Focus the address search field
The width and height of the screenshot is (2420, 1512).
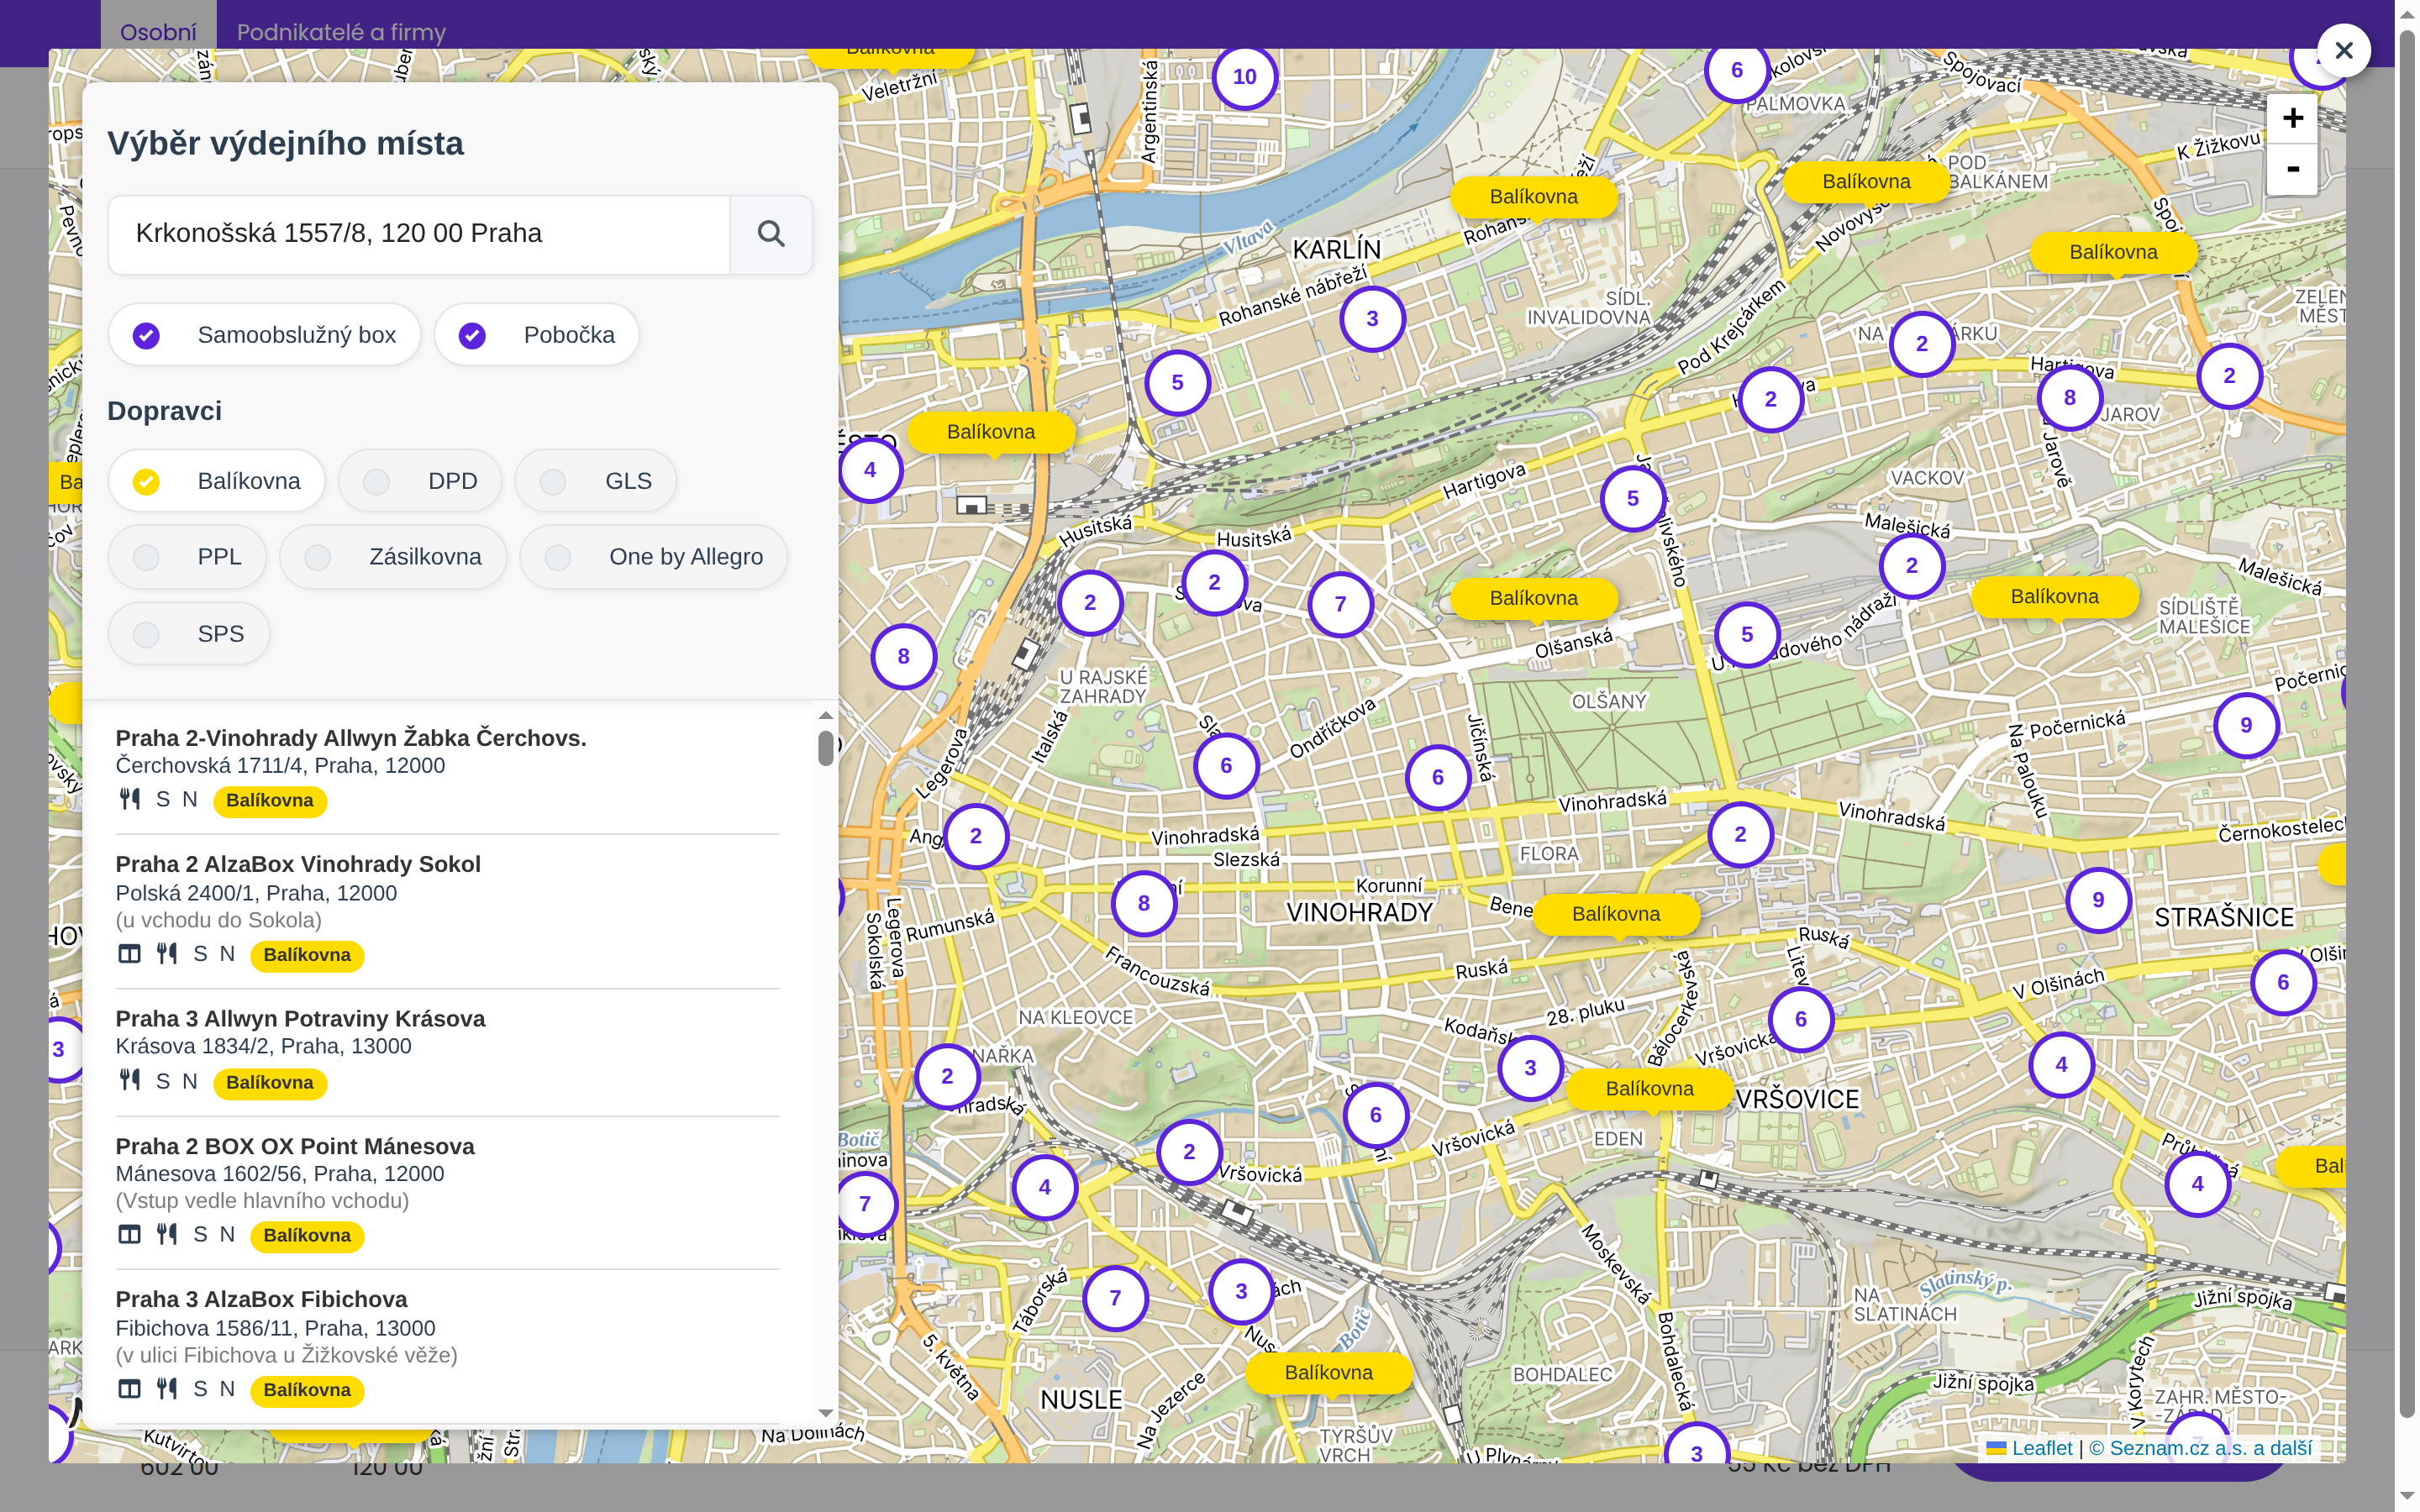(419, 234)
